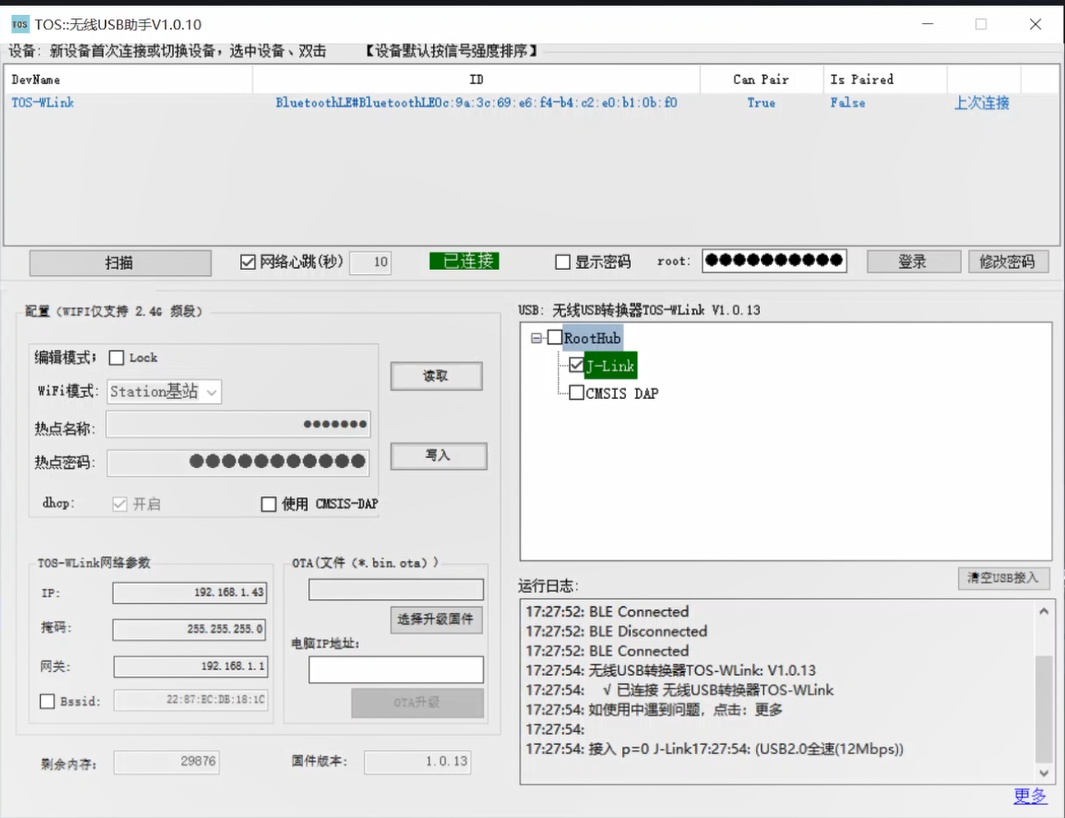Click the 清空USB接入 button
This screenshot has width=1065, height=818.
click(1004, 578)
